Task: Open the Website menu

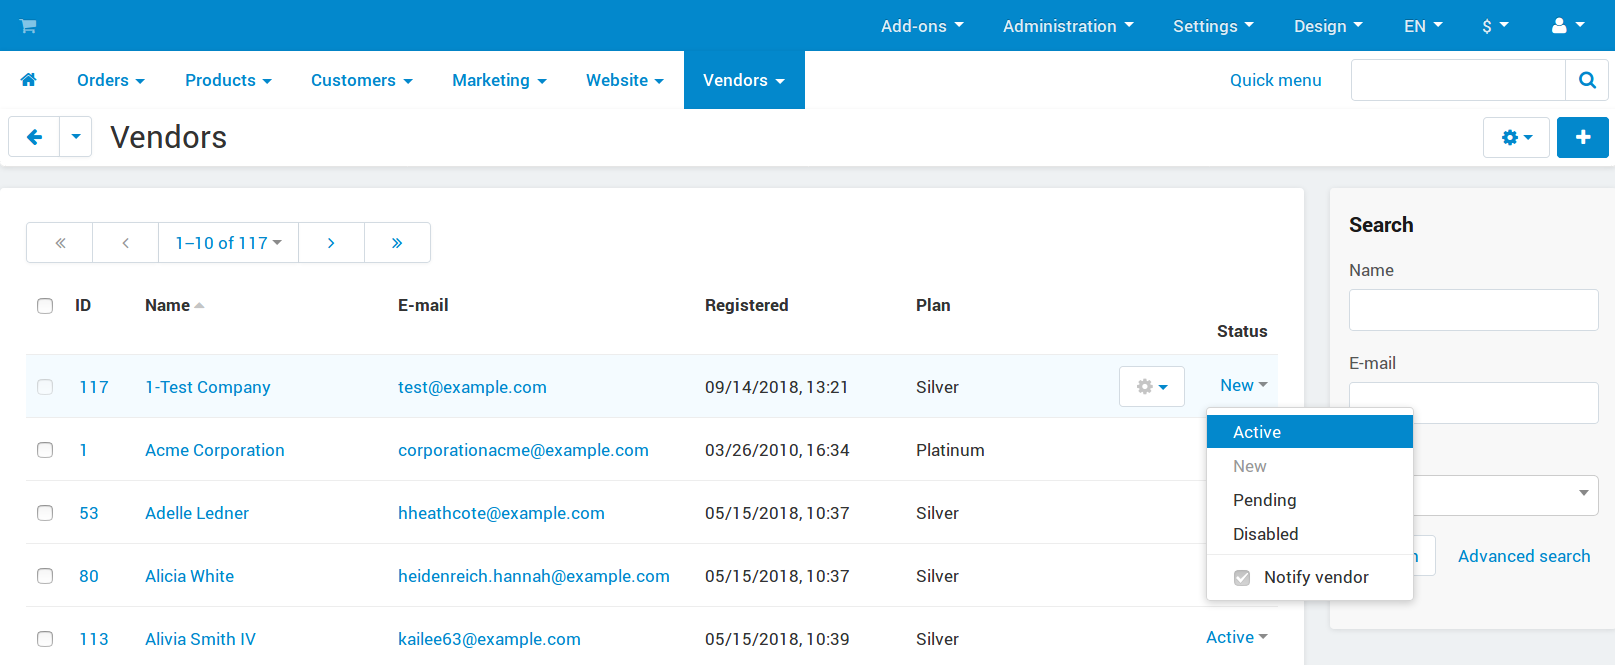Action: (625, 80)
